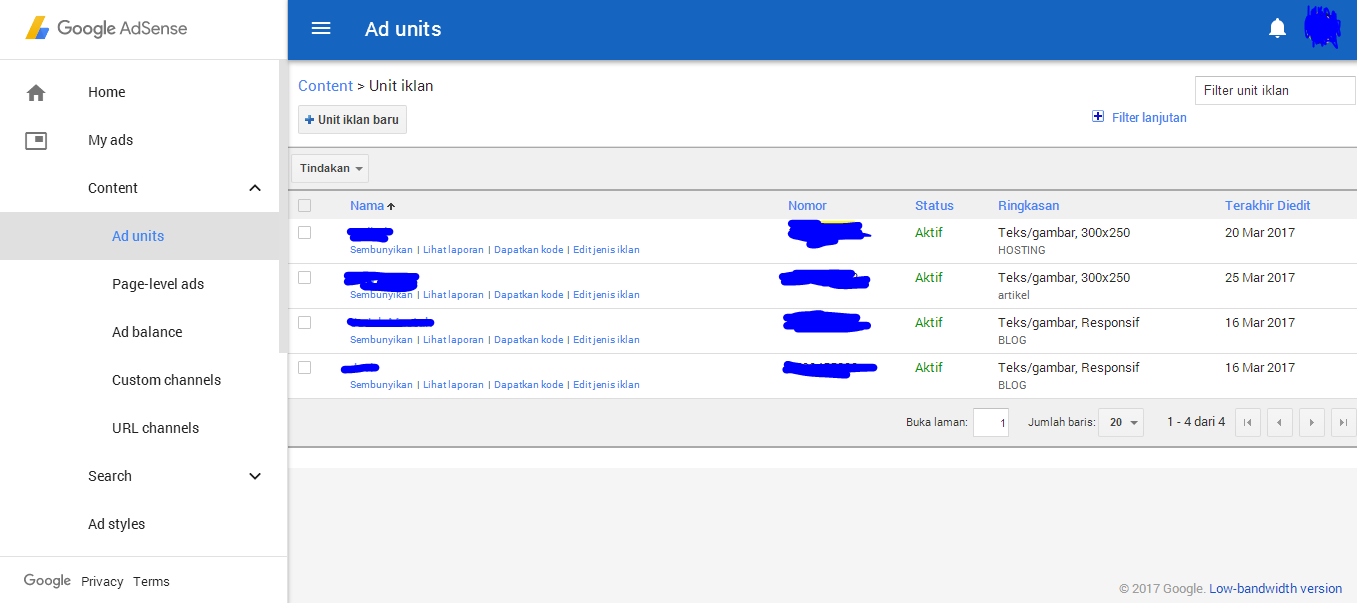Image resolution: width=1357 pixels, height=603 pixels.
Task: Jump to last page using pagination icon
Action: [x=1343, y=422]
